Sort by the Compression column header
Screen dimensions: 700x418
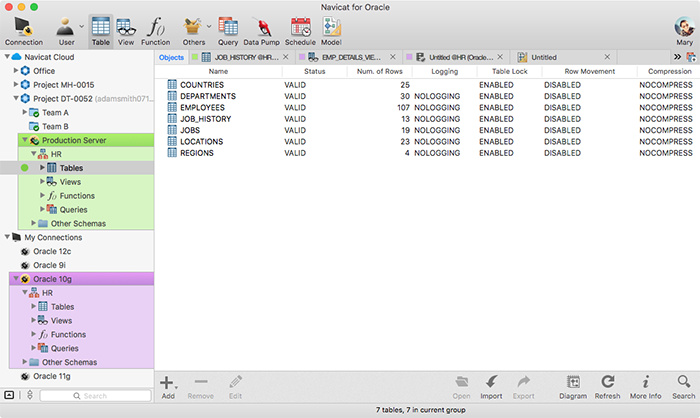(x=669, y=71)
